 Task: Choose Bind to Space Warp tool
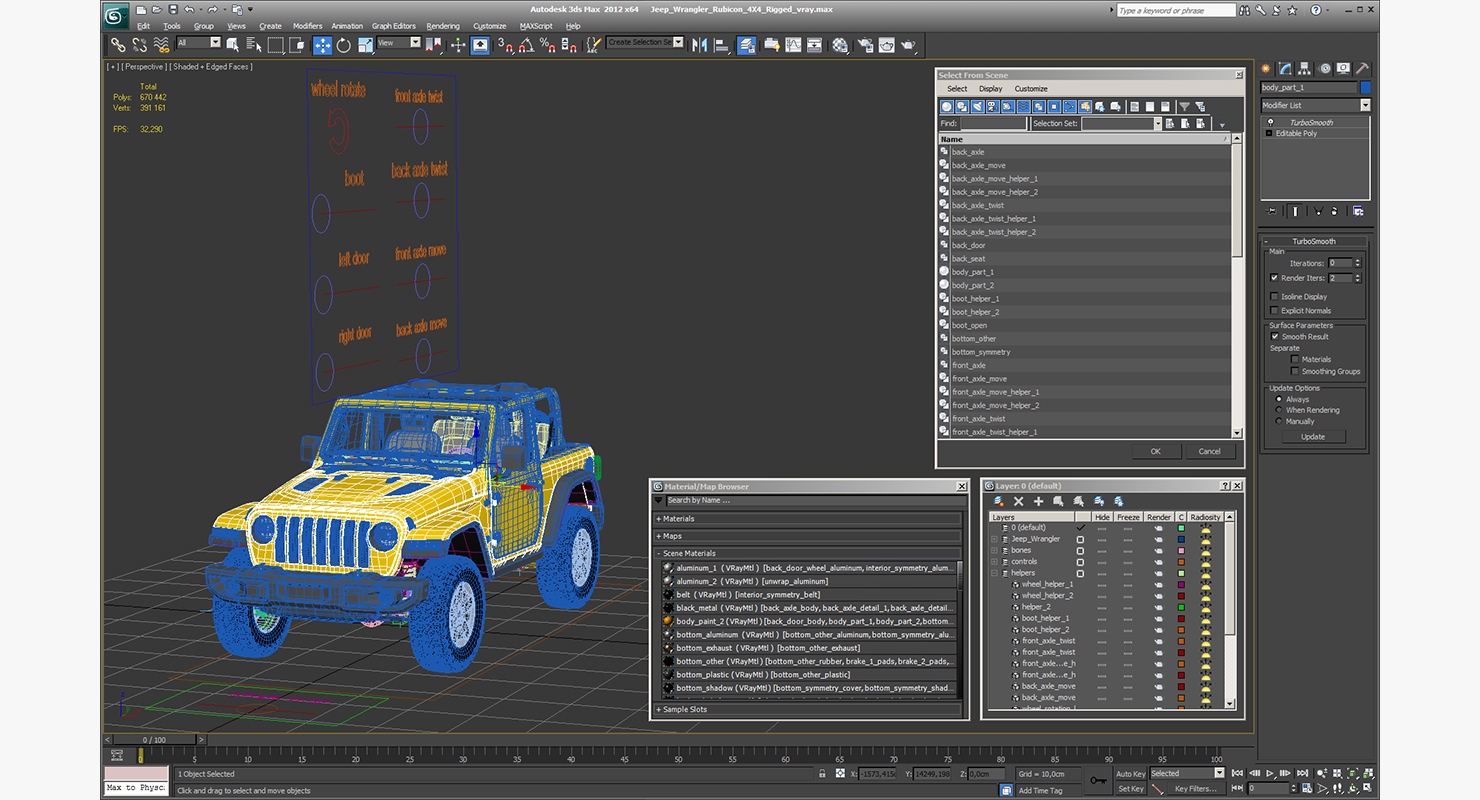tap(161, 45)
